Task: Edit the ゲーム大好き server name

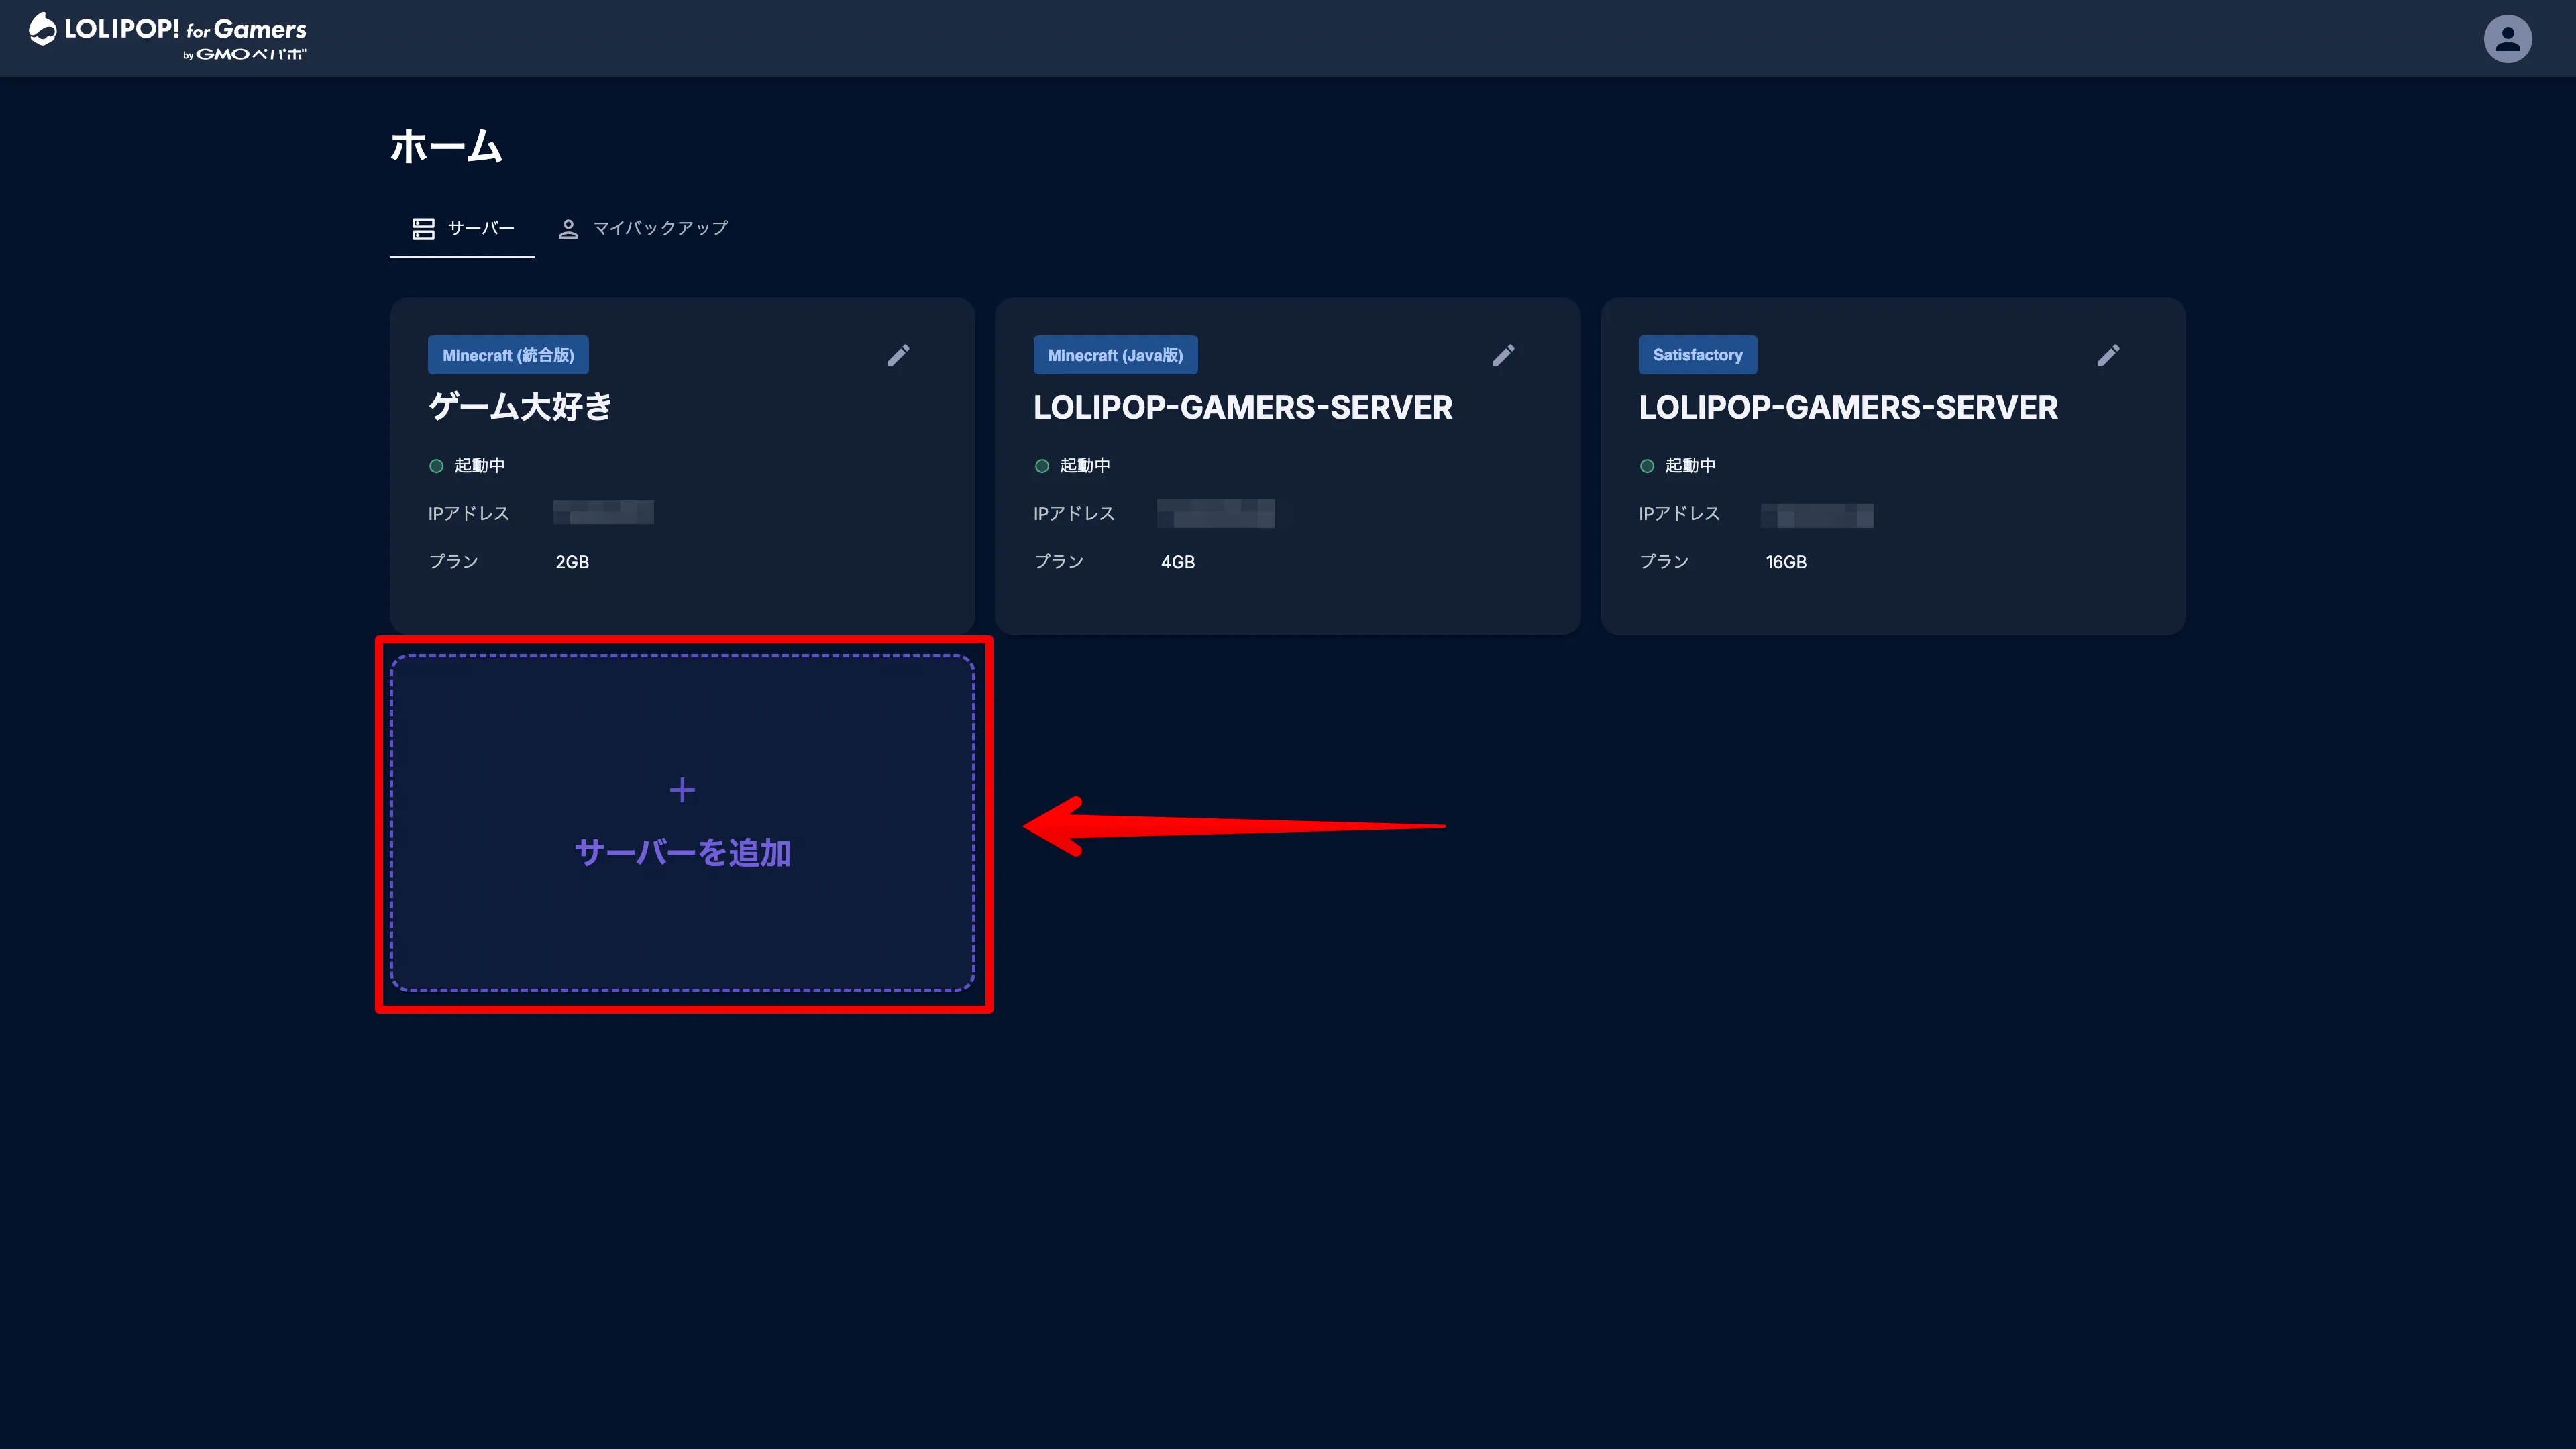Action: [x=897, y=356]
